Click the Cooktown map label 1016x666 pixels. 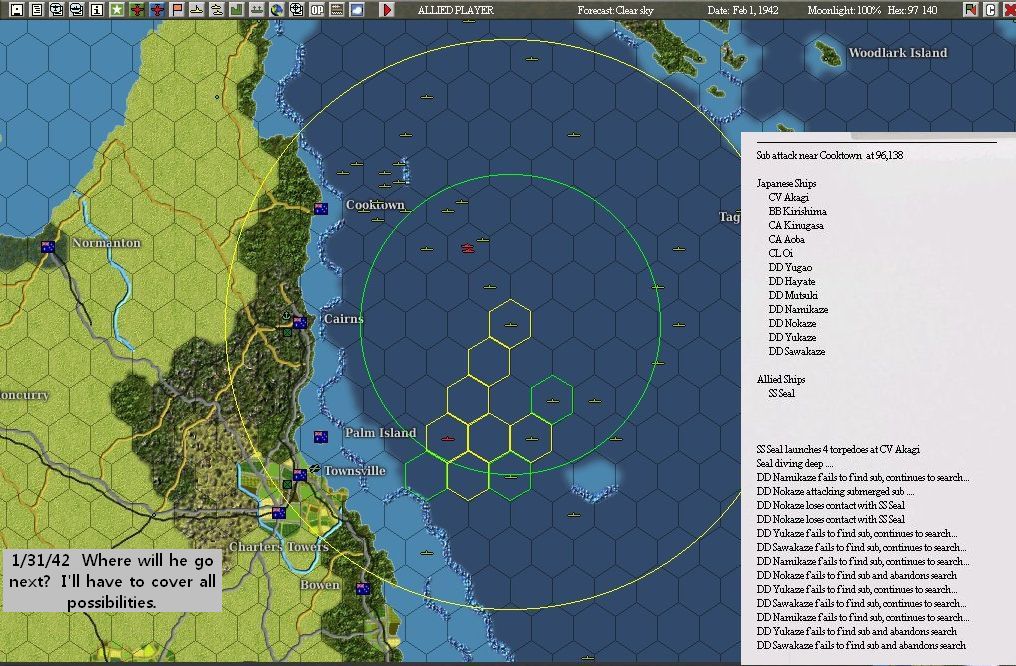pos(375,205)
